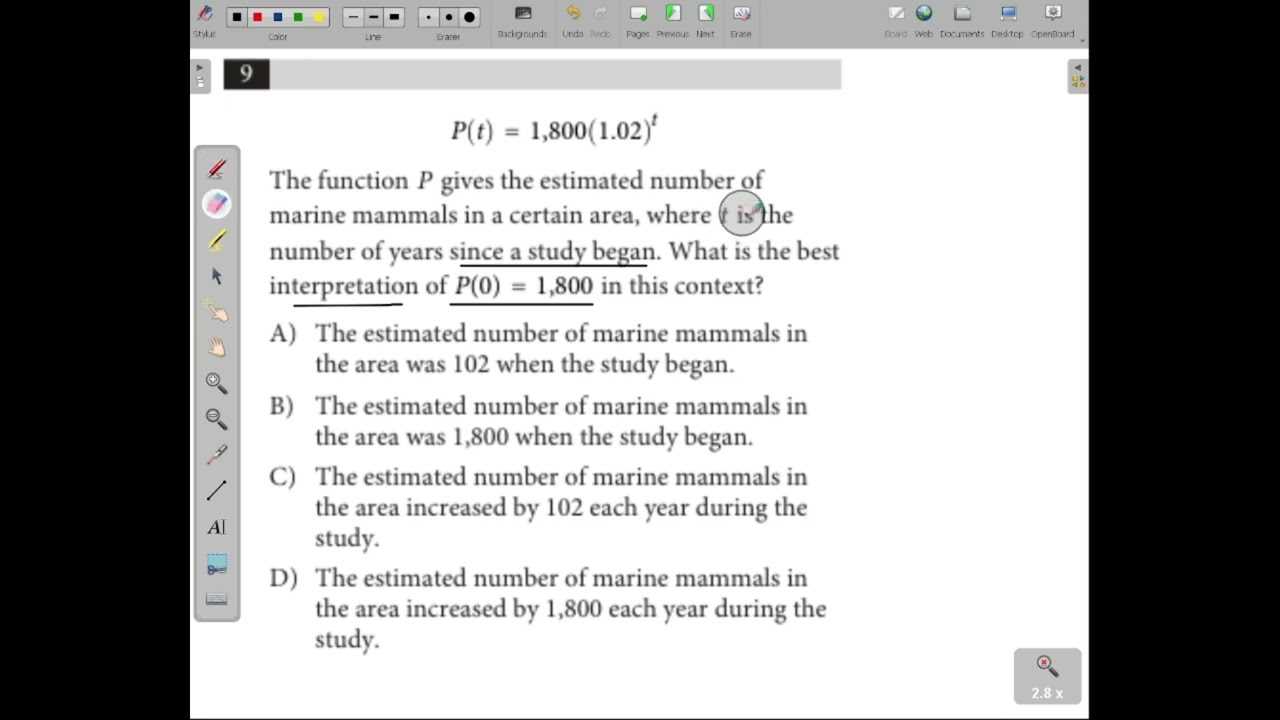The height and width of the screenshot is (720, 1280).
Task: Click answer choice B text about 1,800
Action: 561,421
